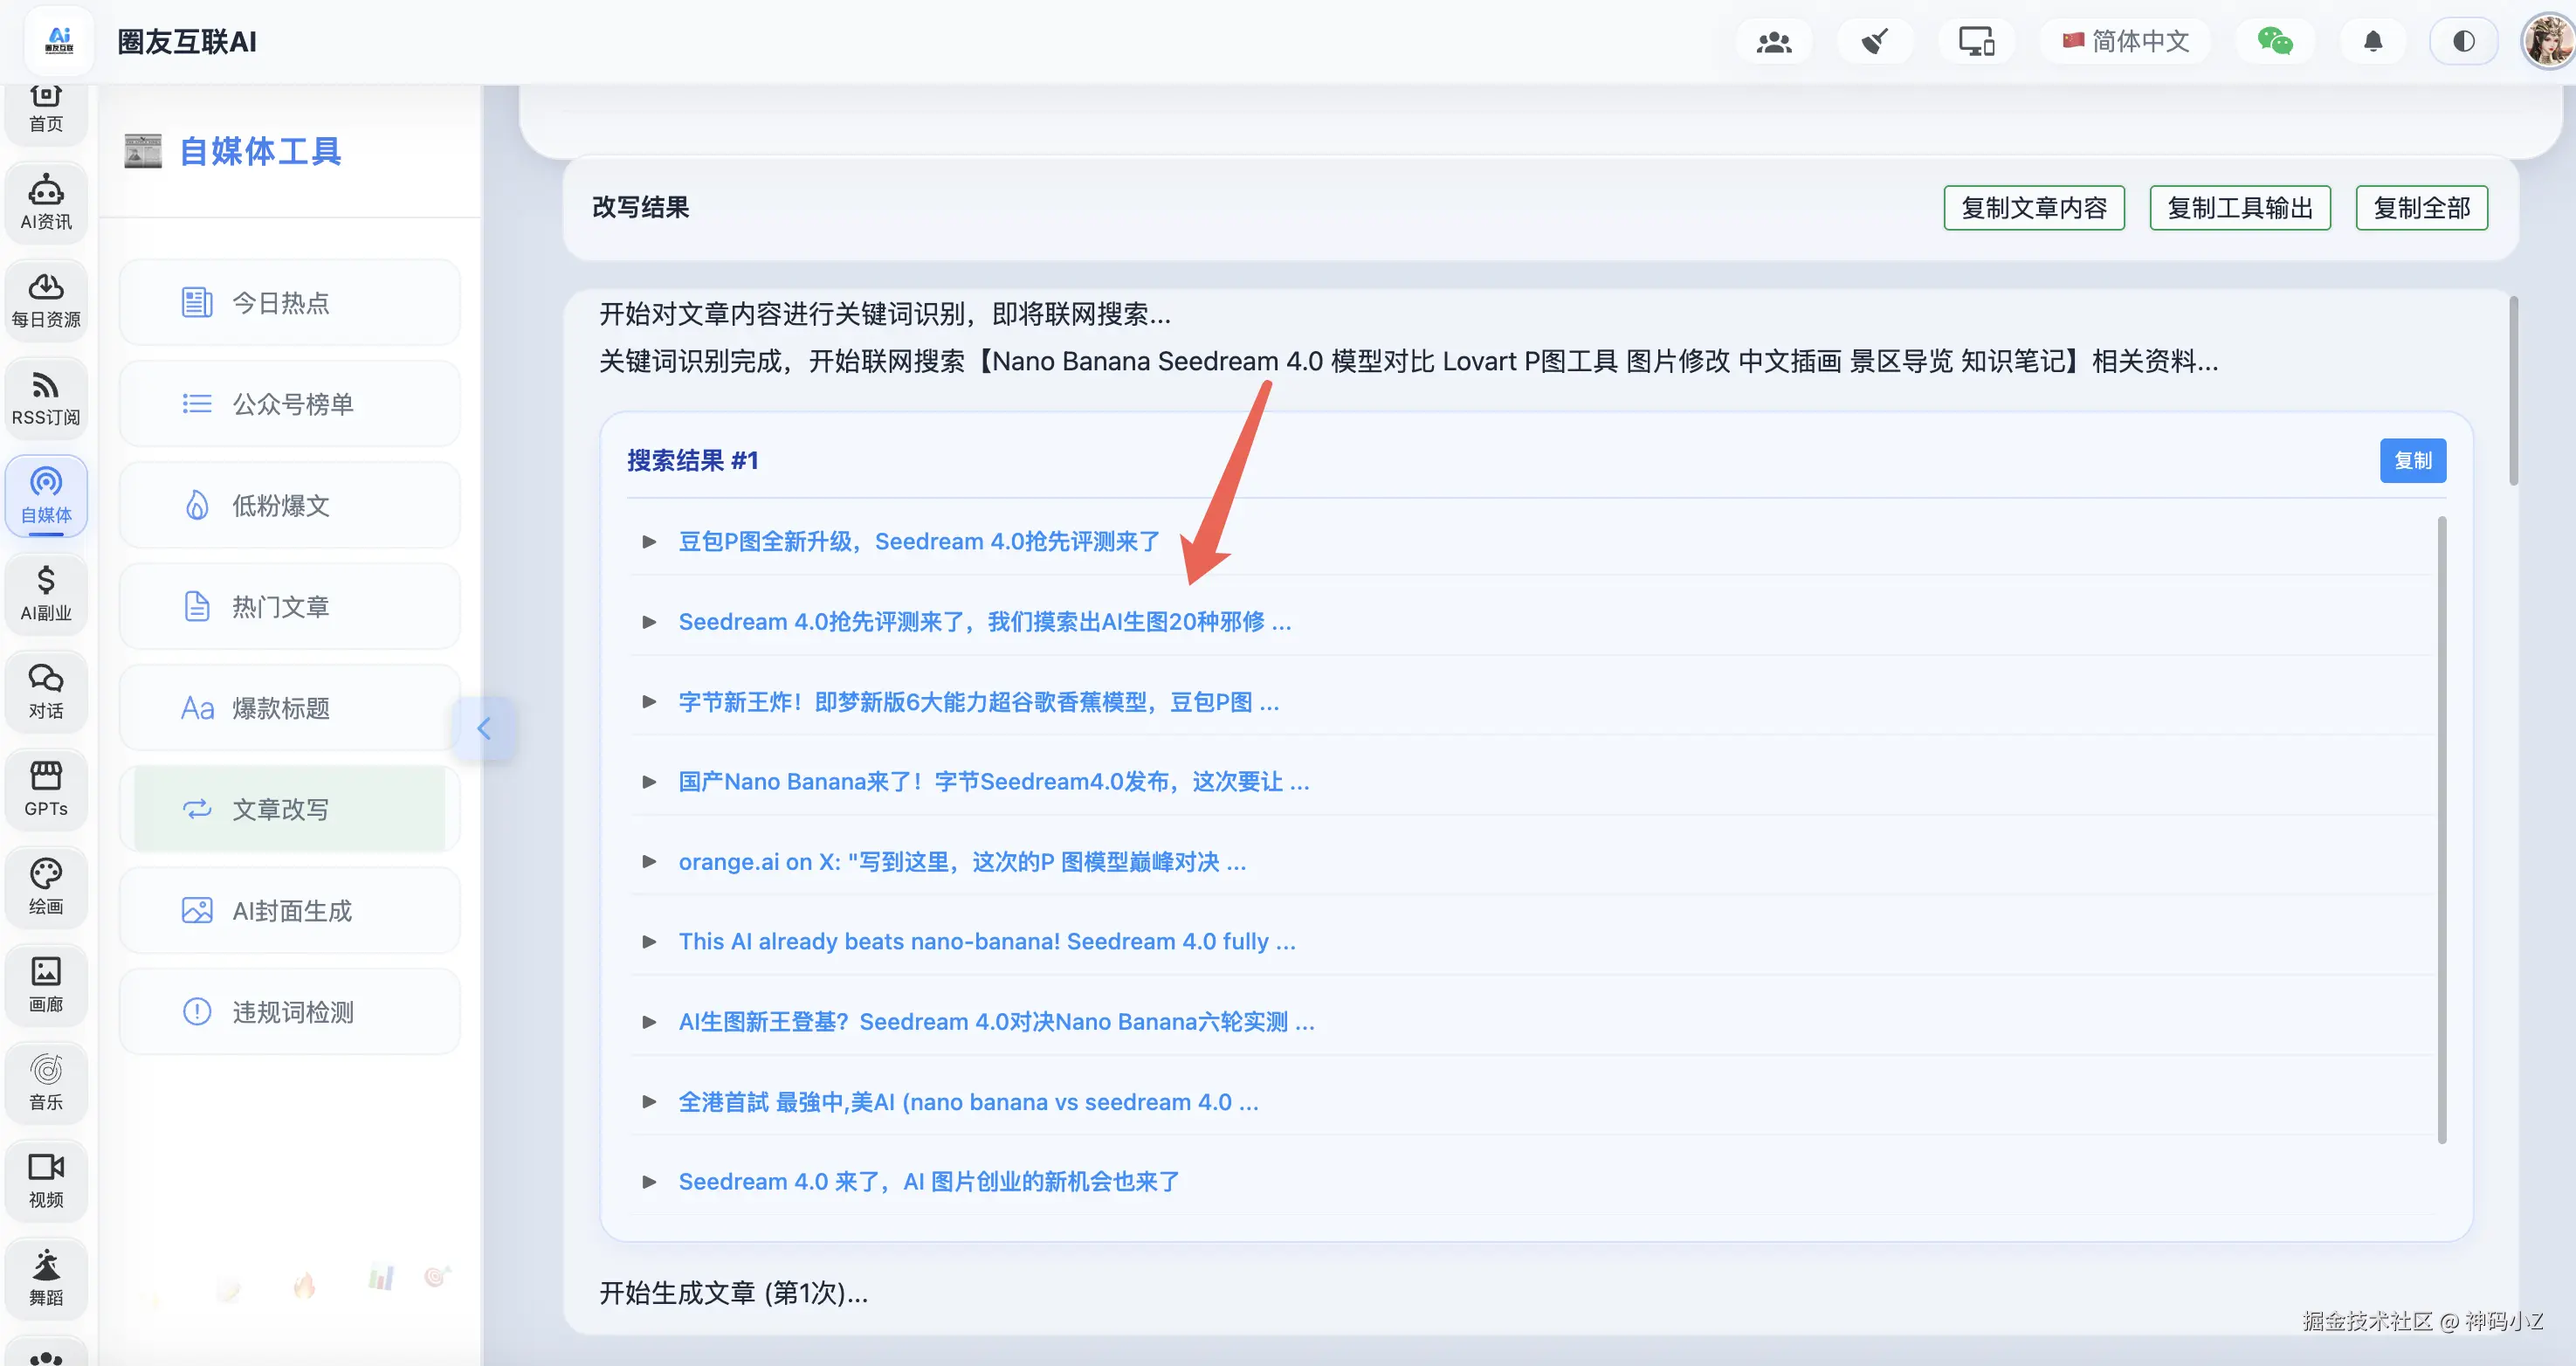Click the 复制文章内容 button
This screenshot has width=2576, height=1366.
coord(2033,208)
